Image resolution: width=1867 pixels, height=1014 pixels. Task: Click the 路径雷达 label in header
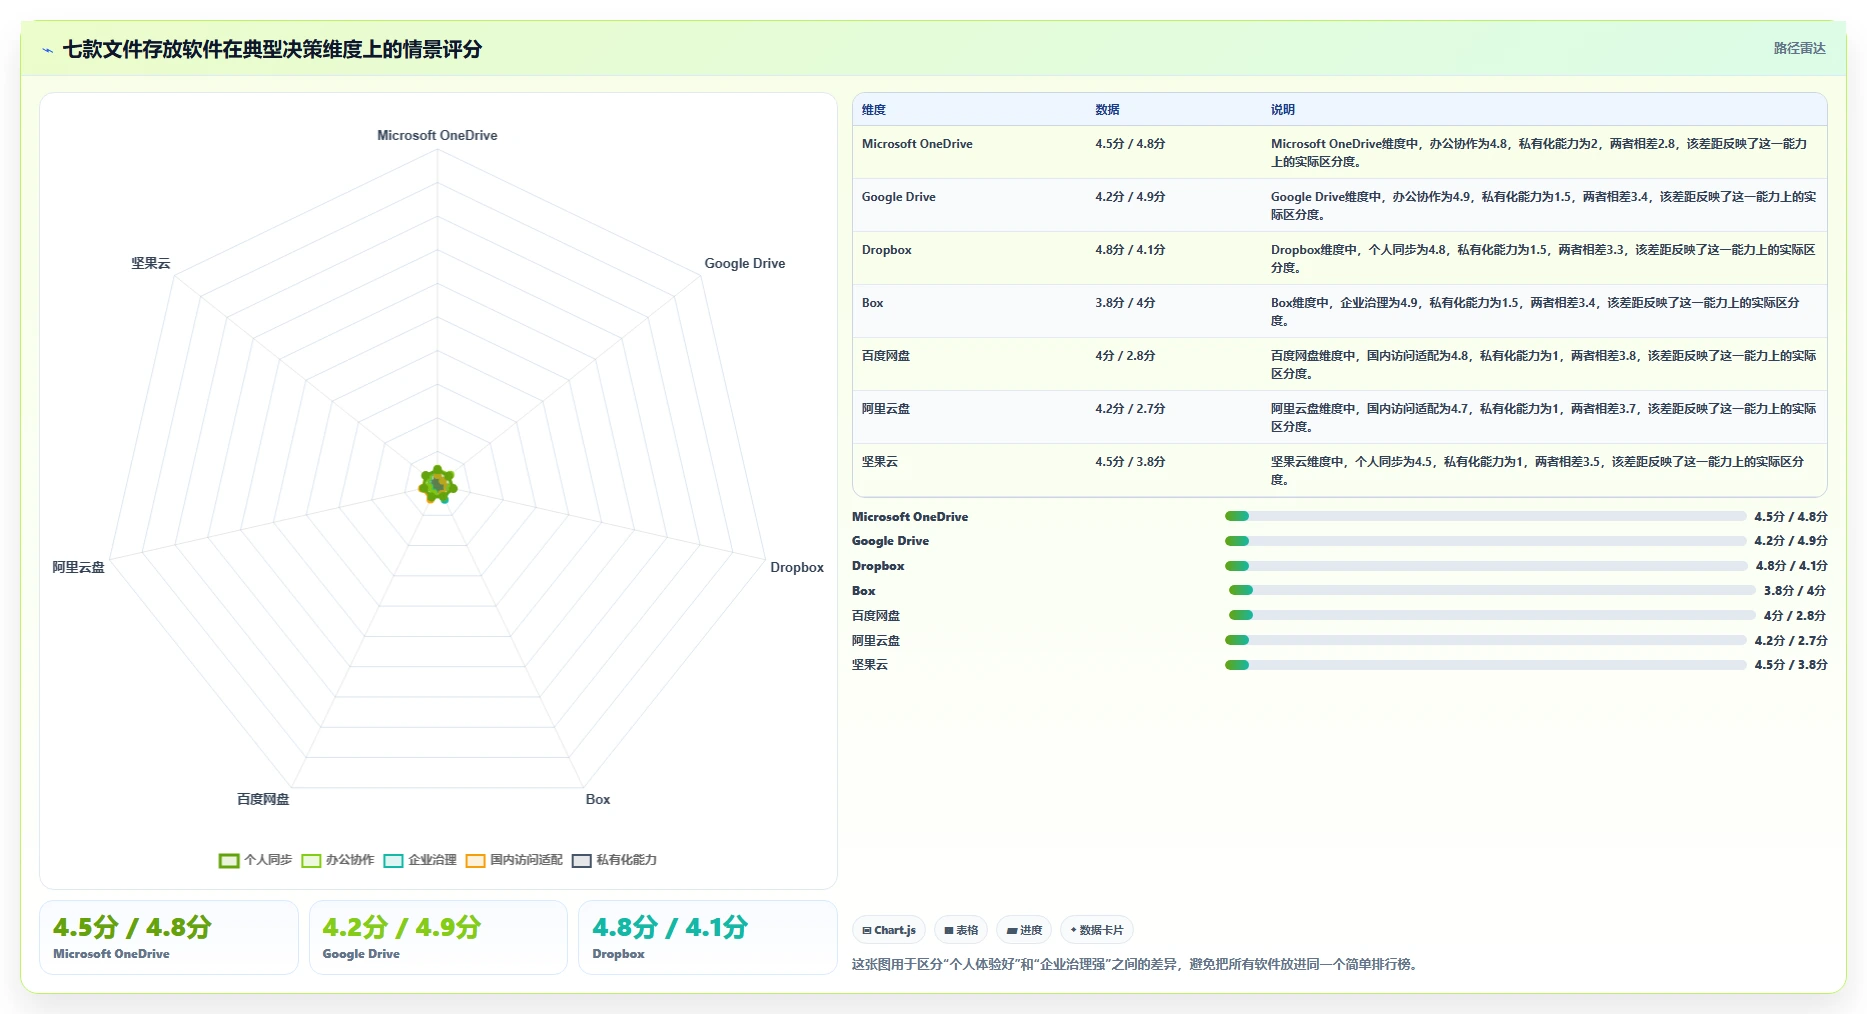pyautogui.click(x=1799, y=48)
